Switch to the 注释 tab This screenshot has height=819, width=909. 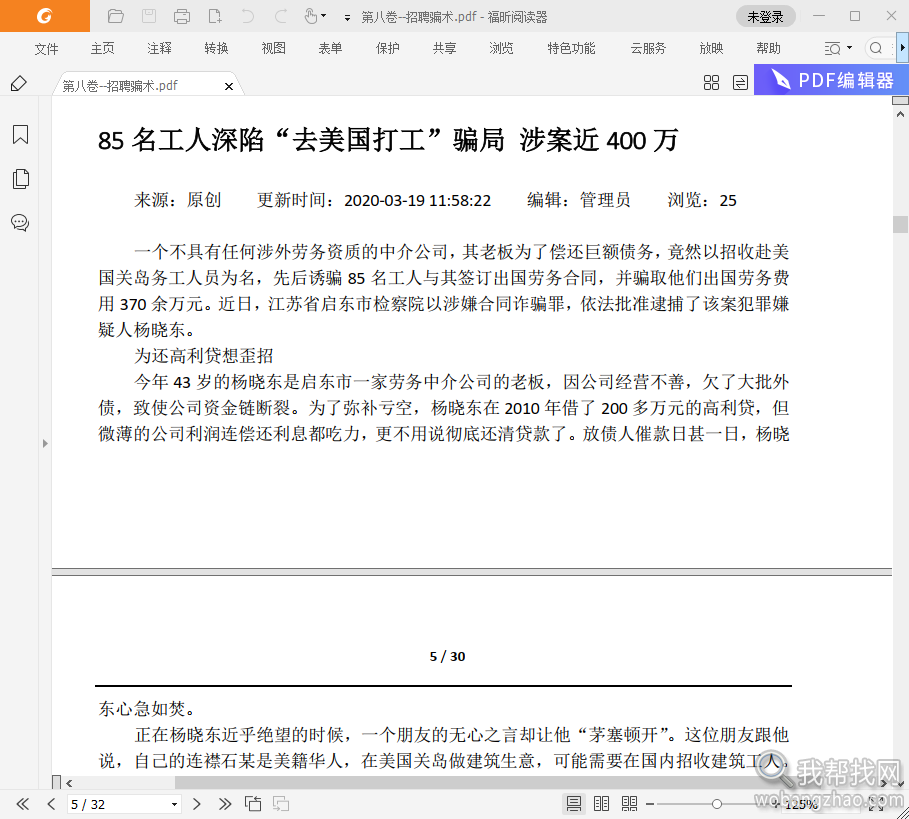click(x=159, y=49)
